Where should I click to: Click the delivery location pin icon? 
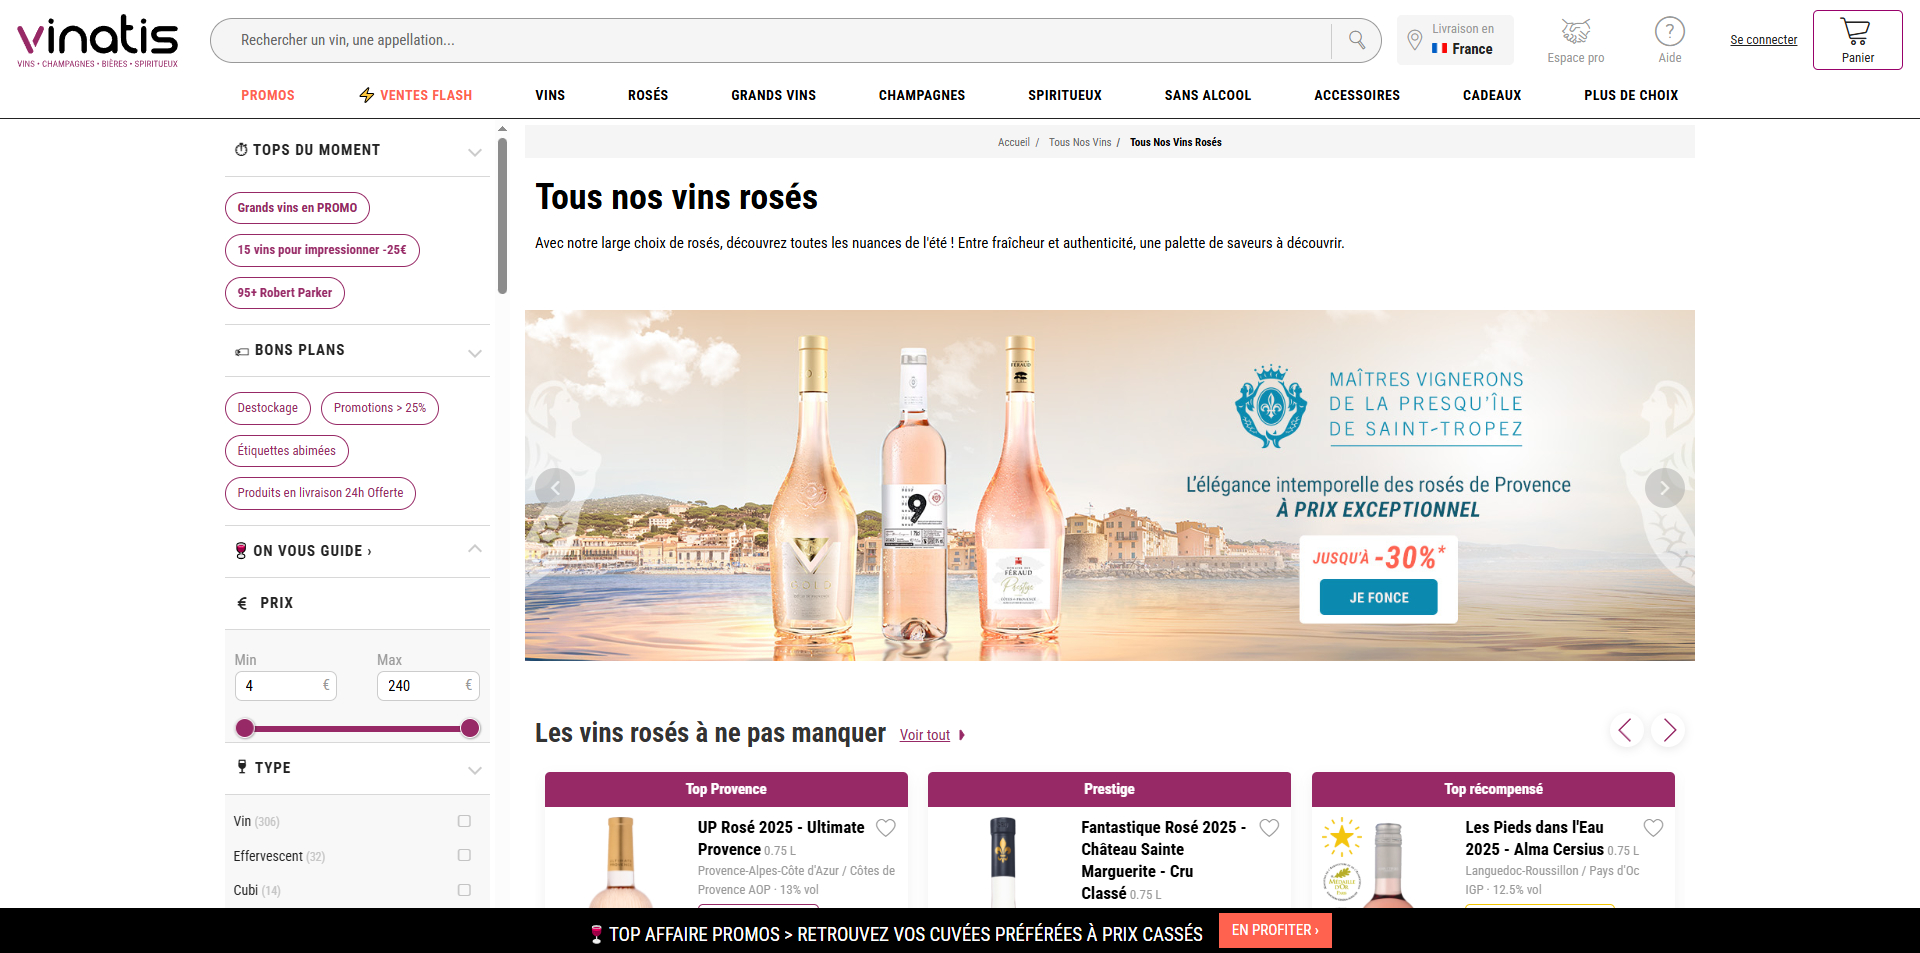coord(1414,40)
